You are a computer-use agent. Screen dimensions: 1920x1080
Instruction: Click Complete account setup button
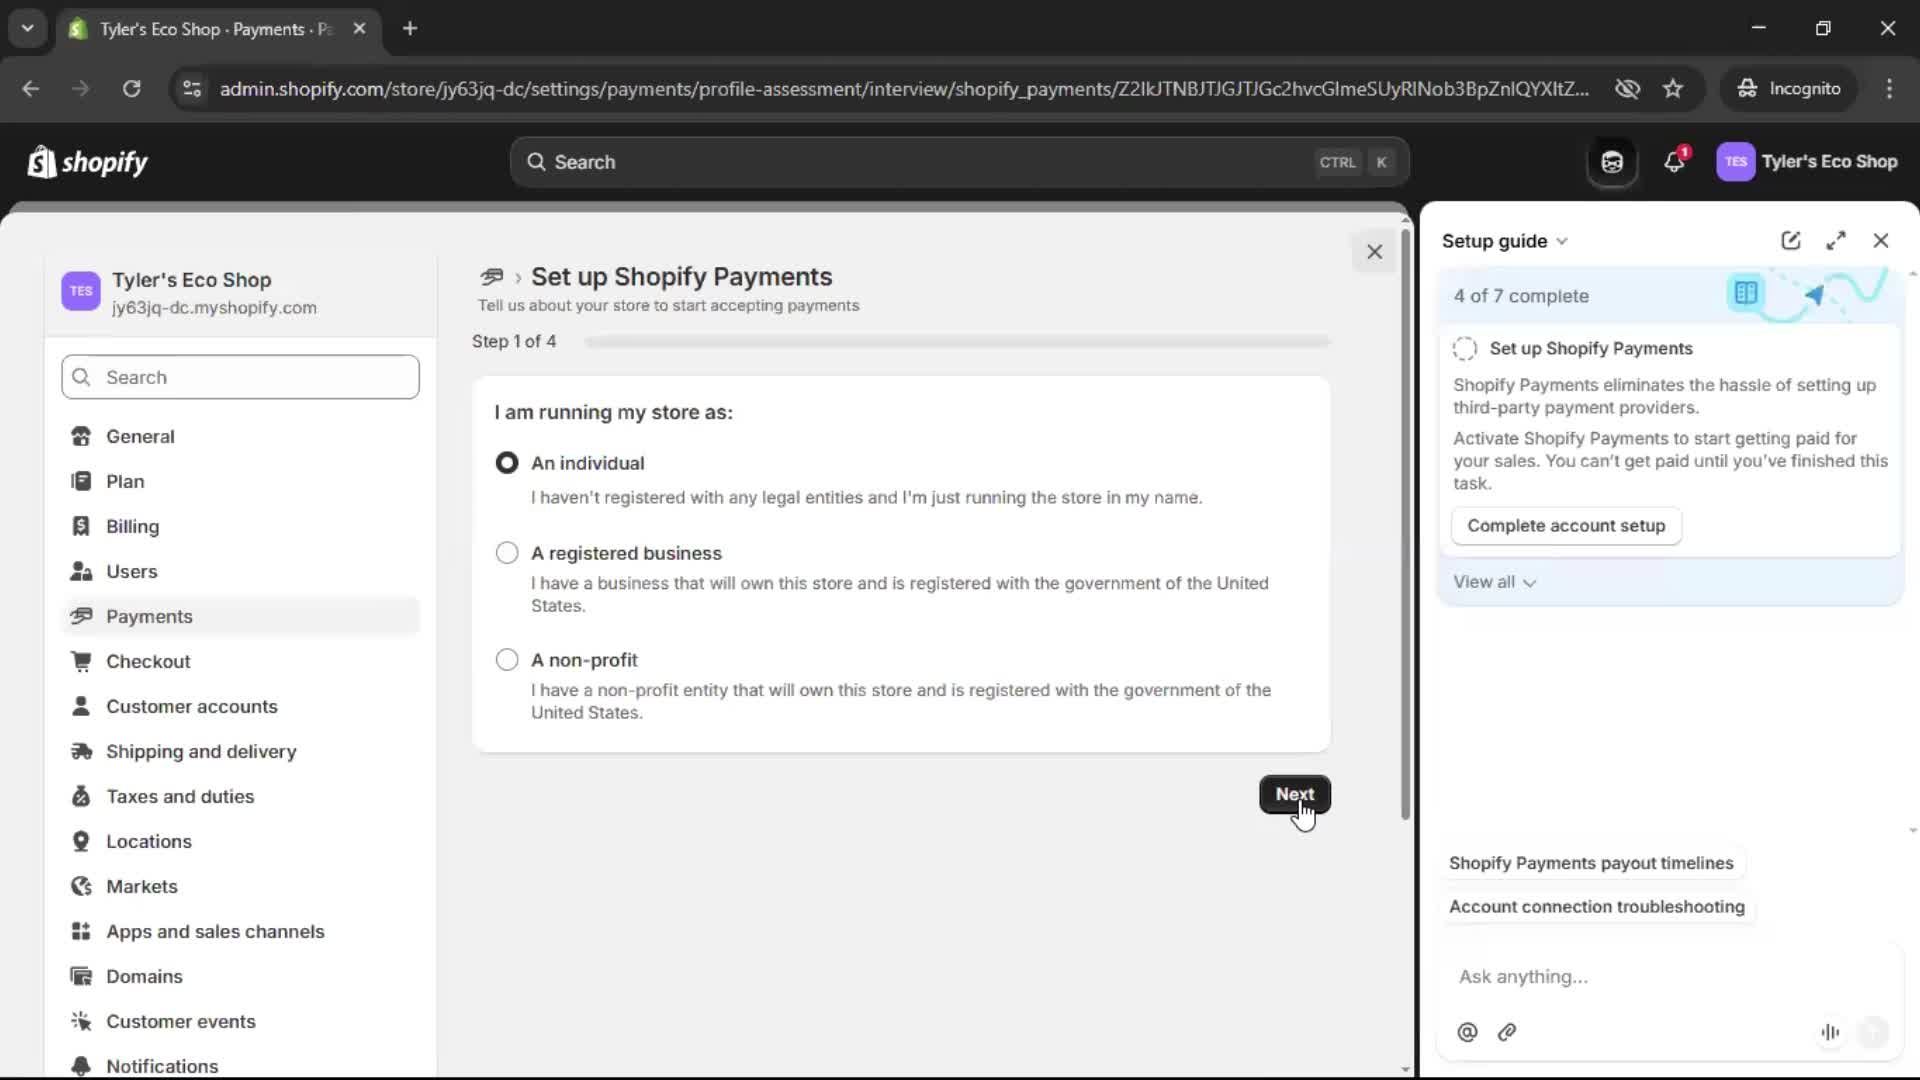tap(1565, 526)
